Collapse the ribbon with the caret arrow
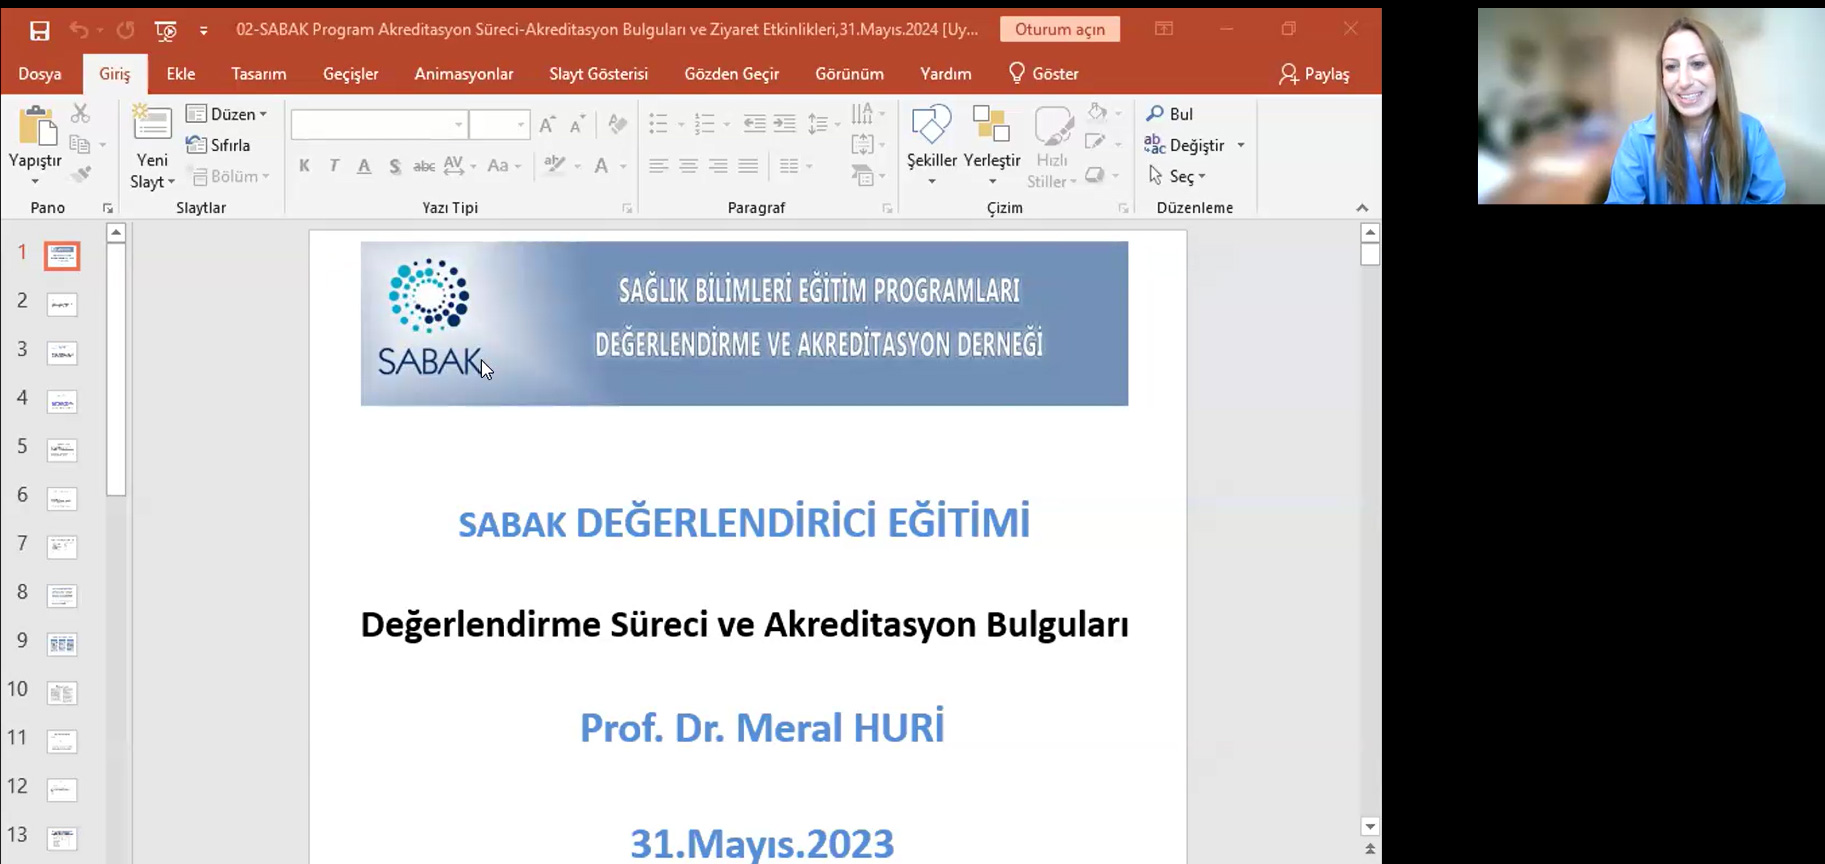Viewport: 1825px width, 864px height. click(1362, 208)
